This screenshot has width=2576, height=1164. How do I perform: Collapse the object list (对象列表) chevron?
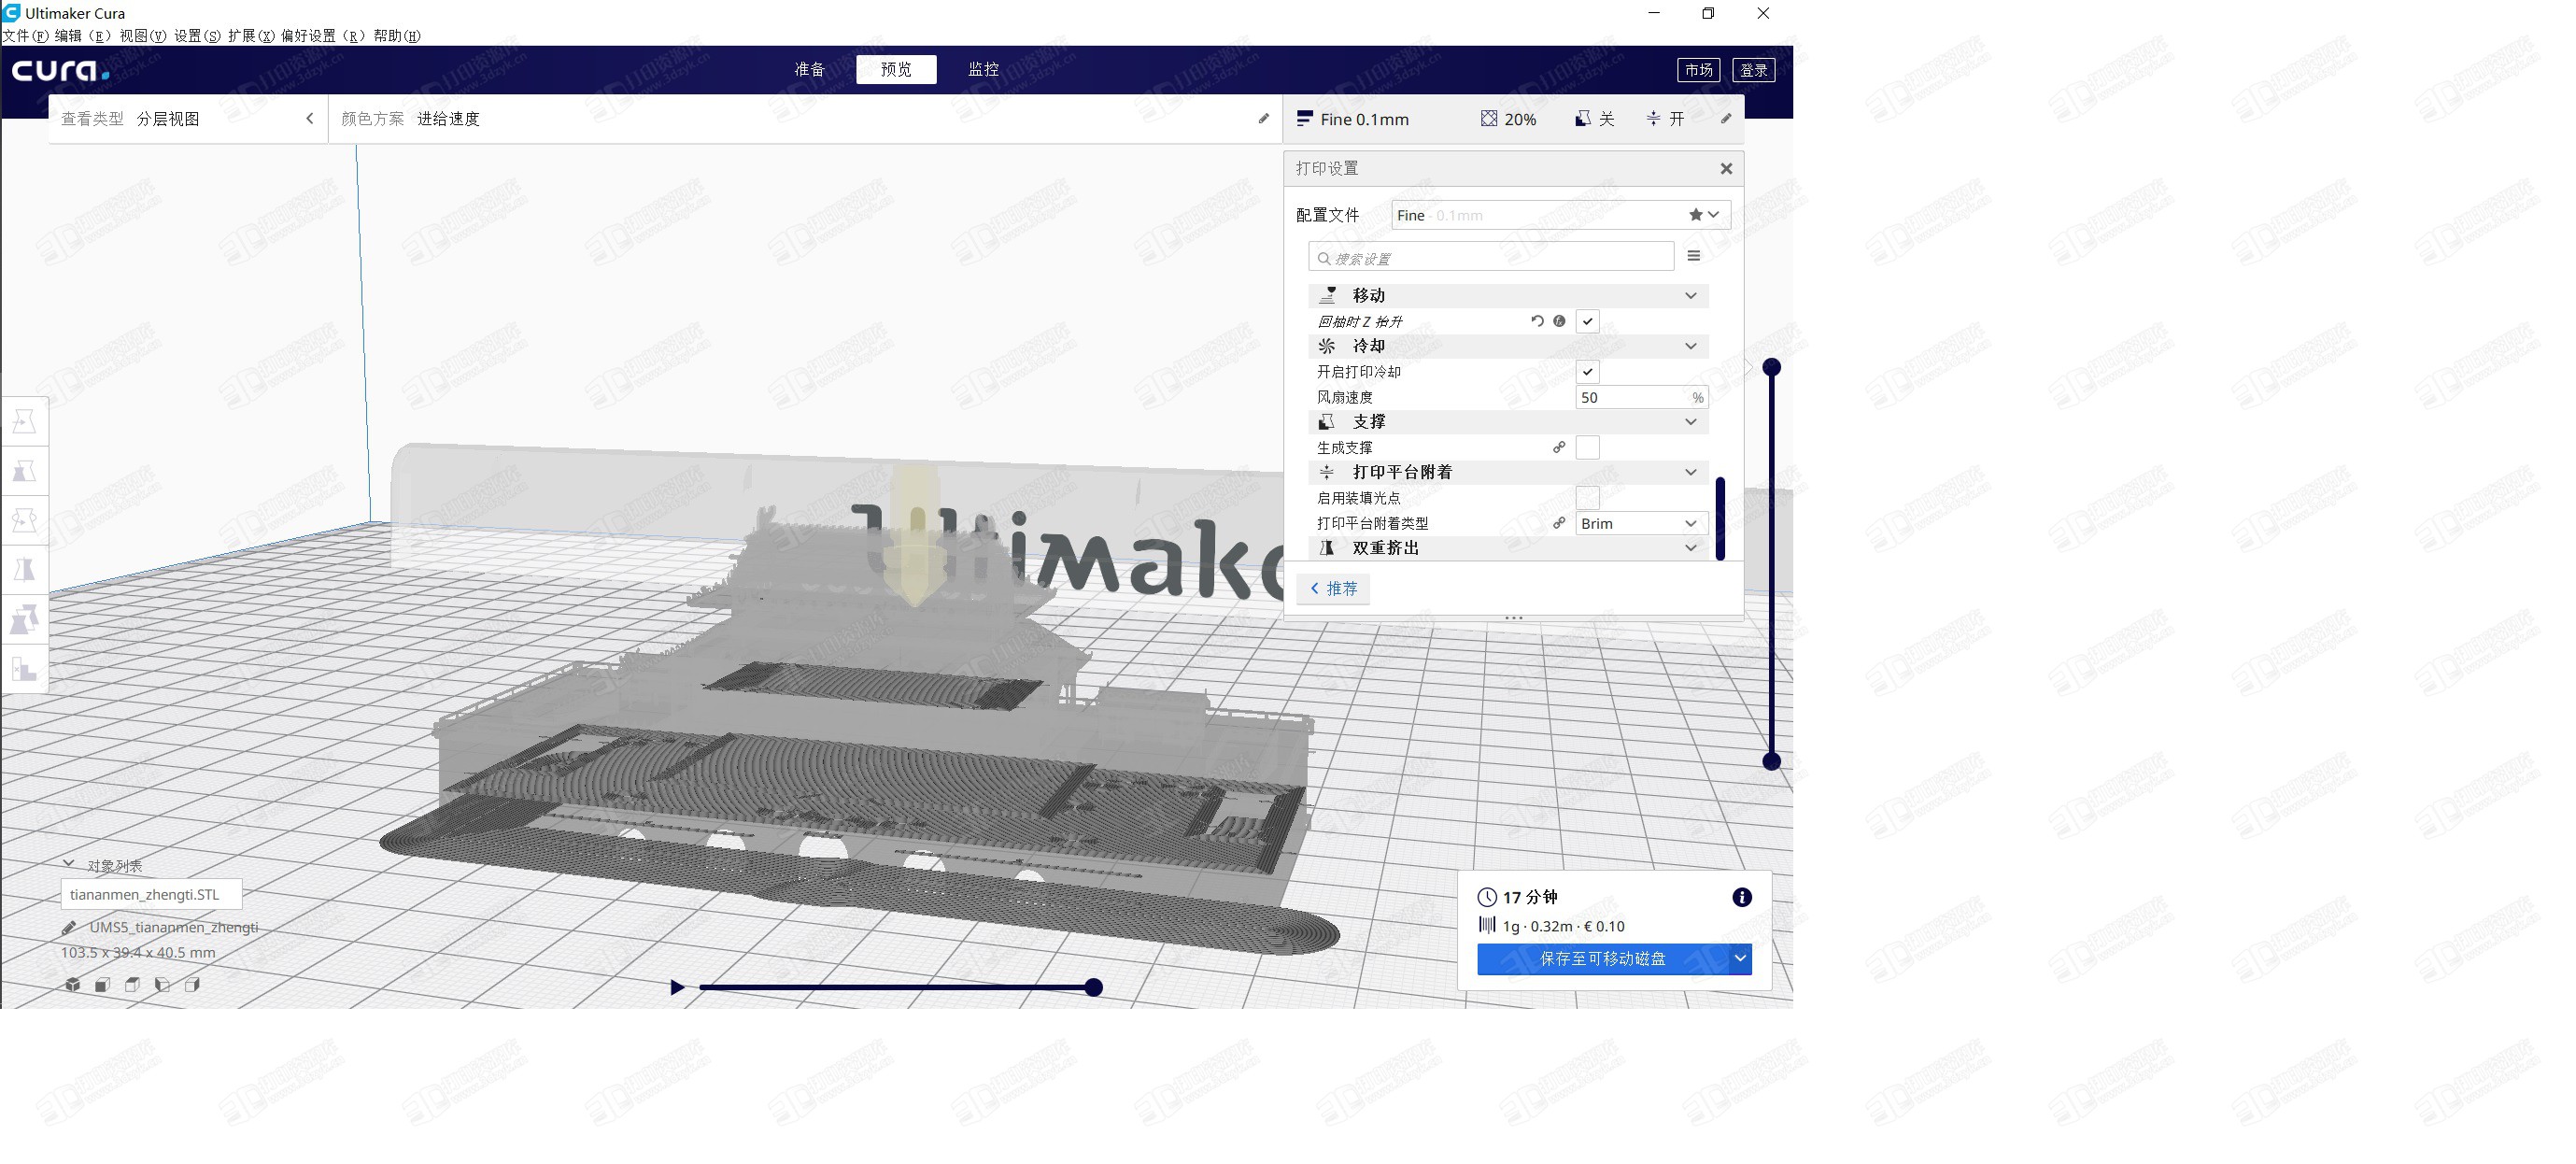pos(68,864)
